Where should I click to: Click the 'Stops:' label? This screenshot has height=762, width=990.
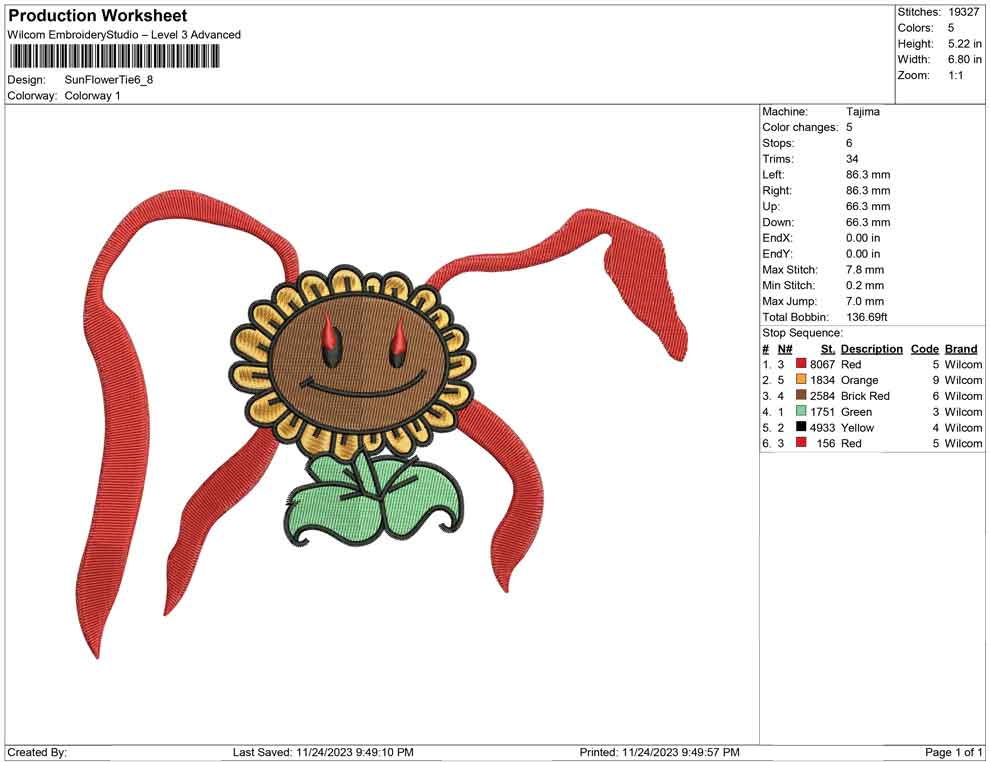point(778,143)
